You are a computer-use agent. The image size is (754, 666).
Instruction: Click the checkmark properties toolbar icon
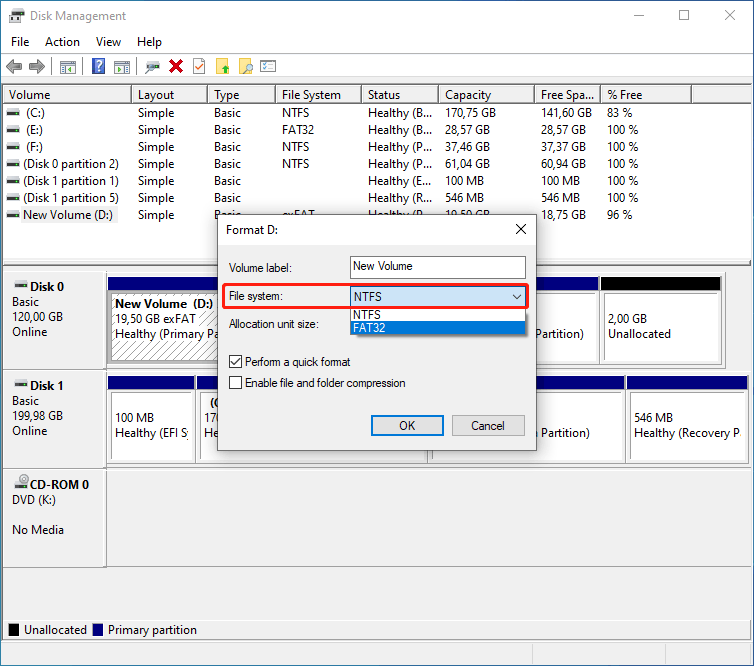click(x=199, y=66)
